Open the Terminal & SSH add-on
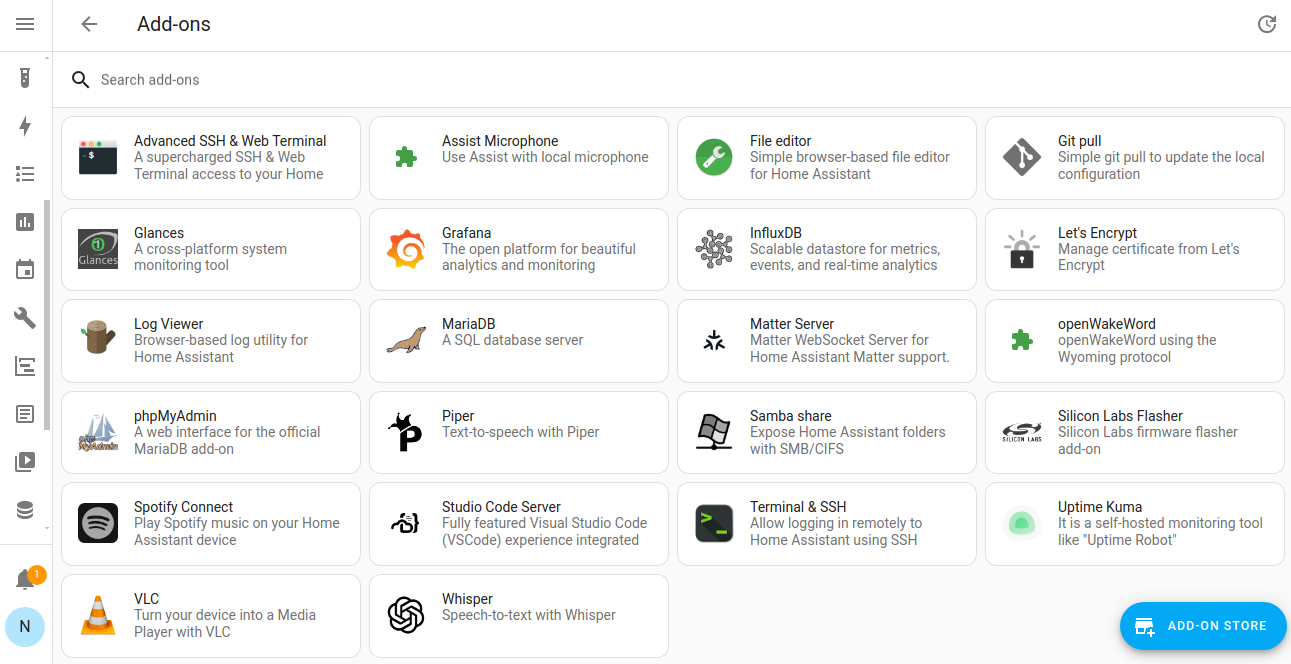Viewport: 1291px width, 664px height. (x=826, y=523)
